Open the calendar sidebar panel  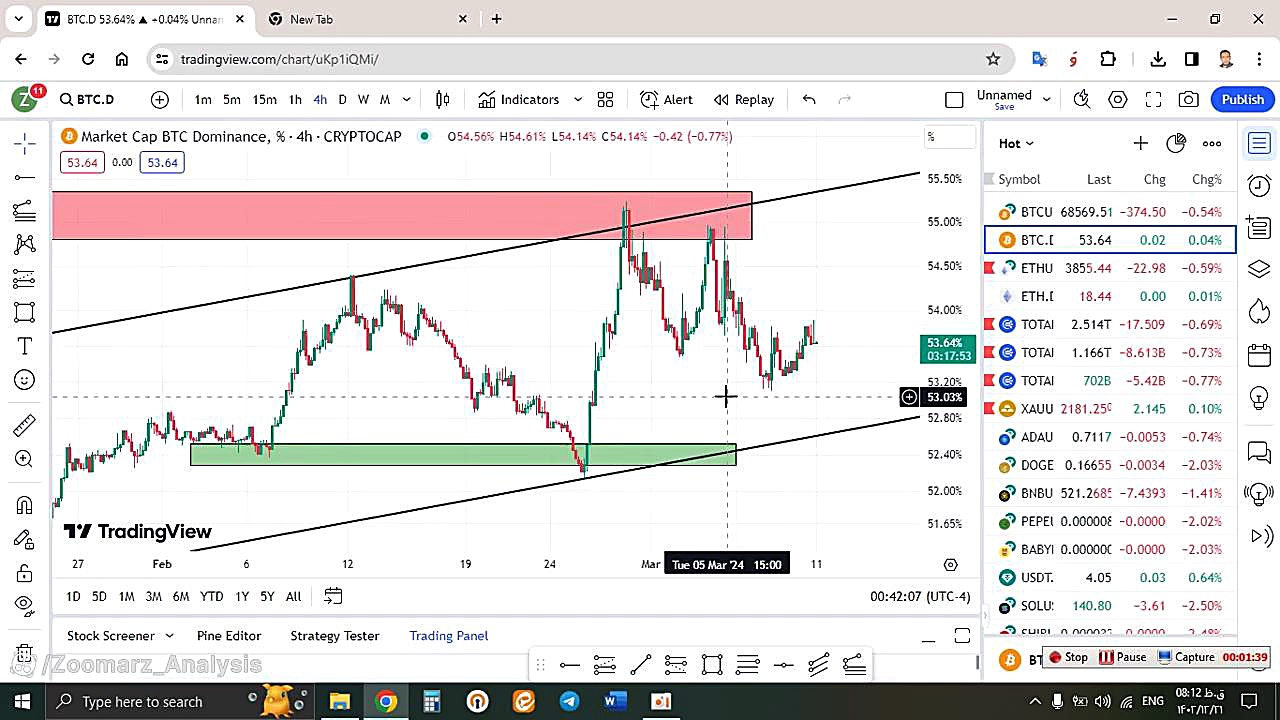pyautogui.click(x=1259, y=354)
